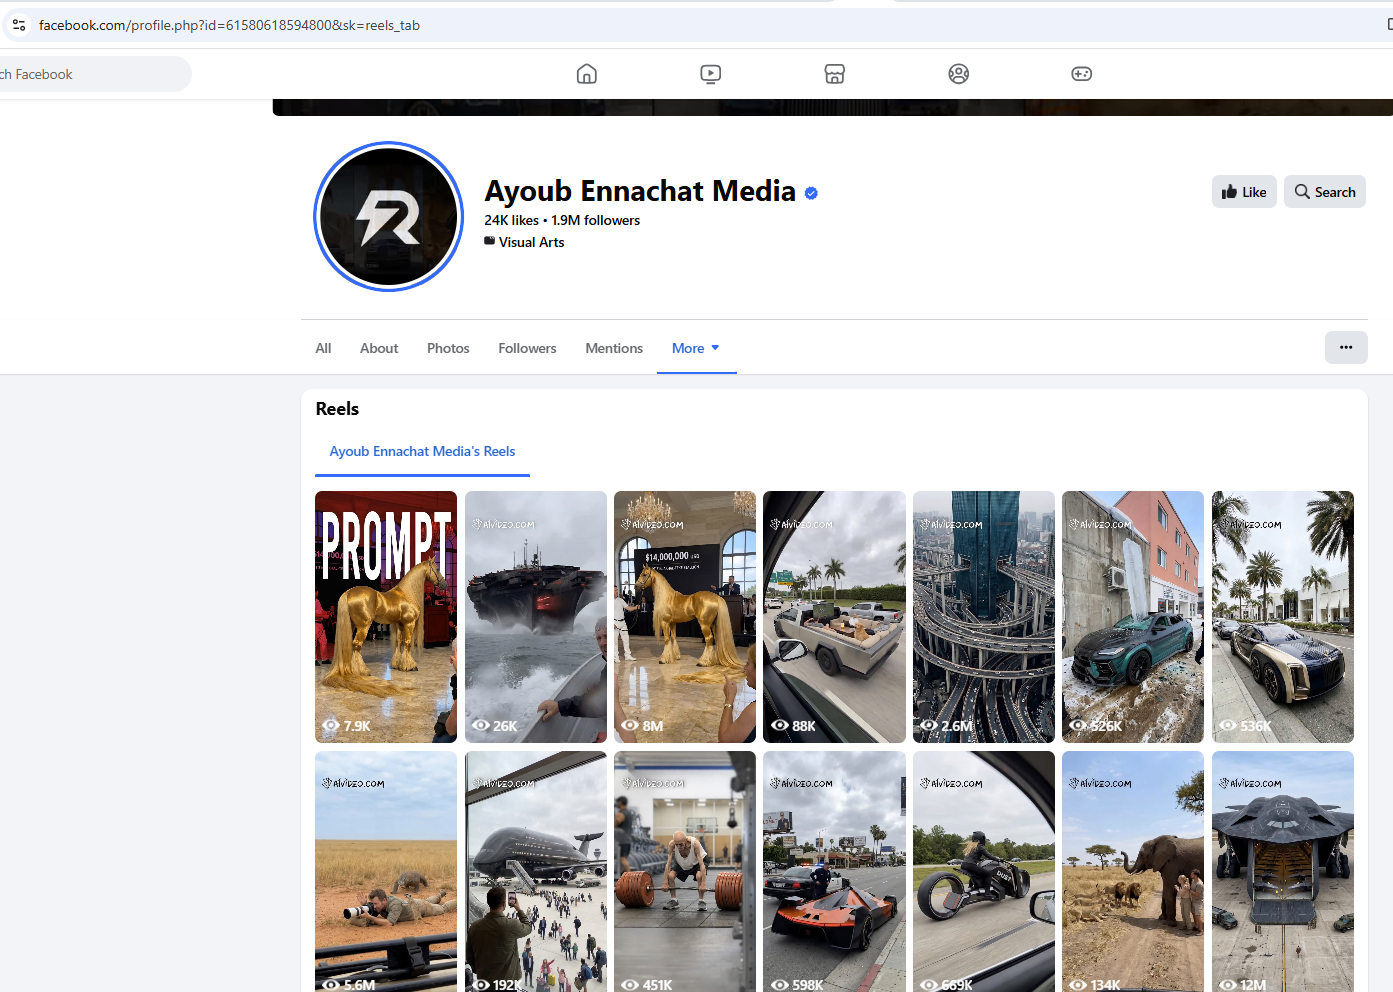Open the Video tab icon
1393x992 pixels.
tap(711, 74)
